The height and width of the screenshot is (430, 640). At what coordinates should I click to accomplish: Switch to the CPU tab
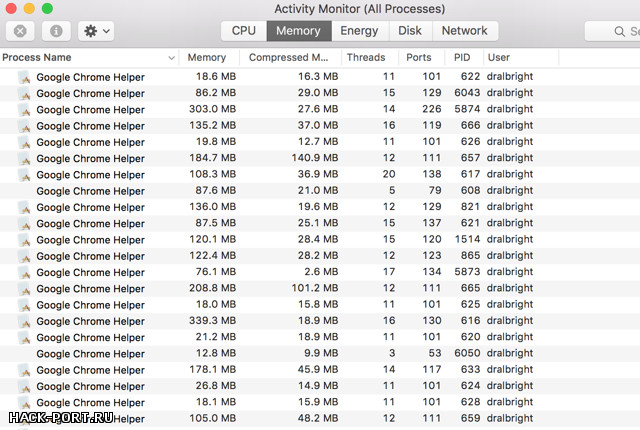pos(244,31)
